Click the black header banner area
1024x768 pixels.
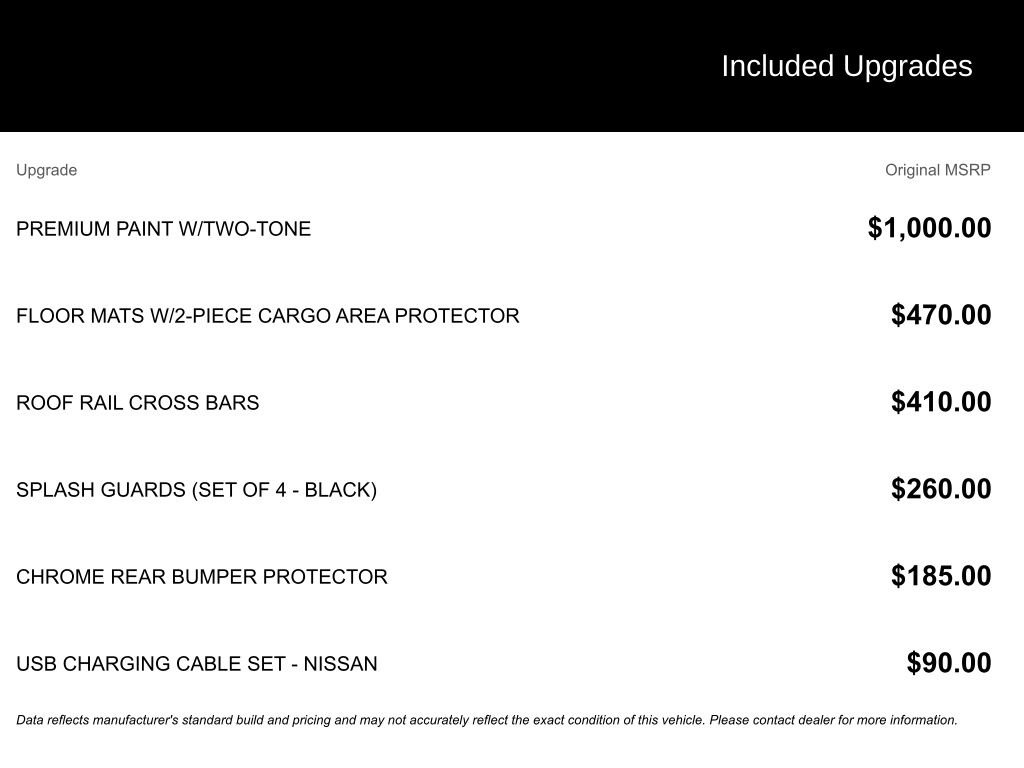pyautogui.click(x=512, y=66)
